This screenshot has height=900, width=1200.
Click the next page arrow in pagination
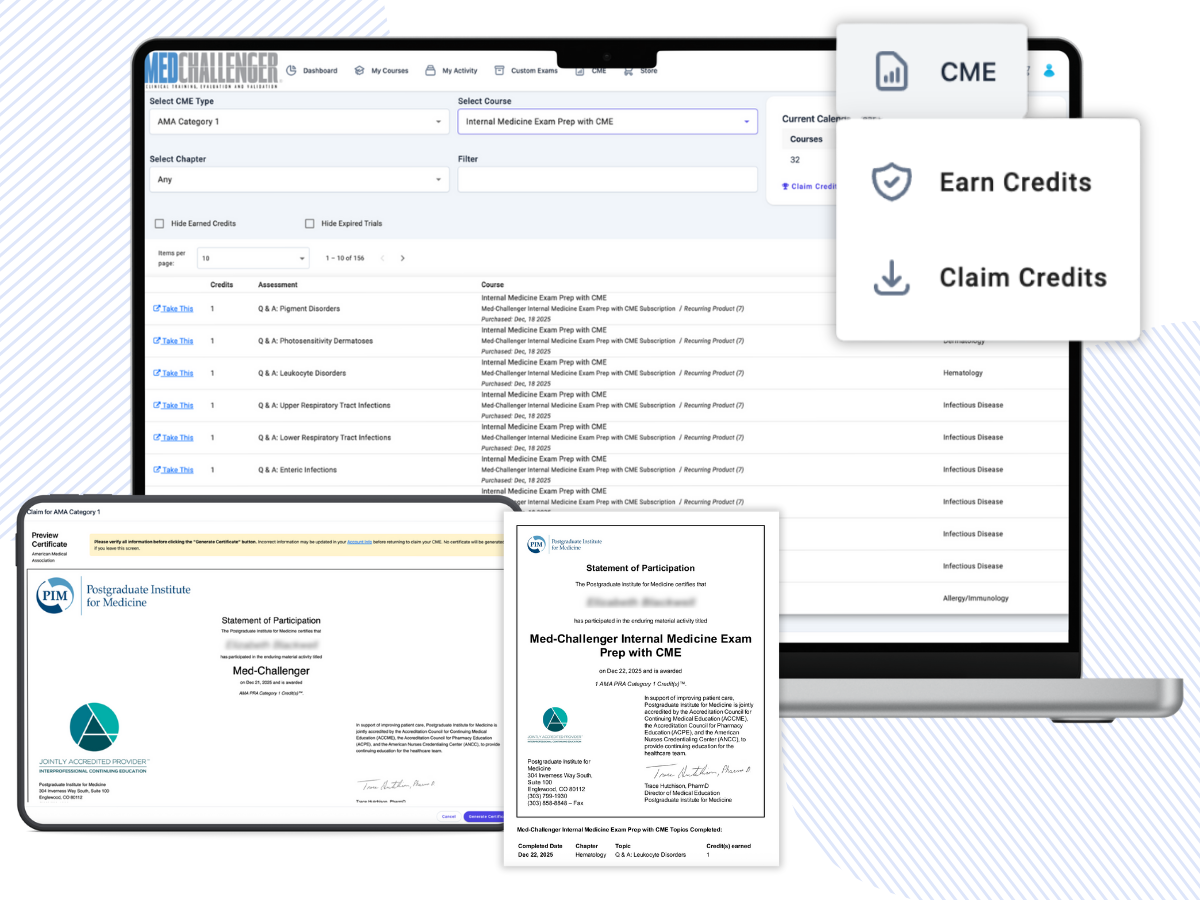402,257
